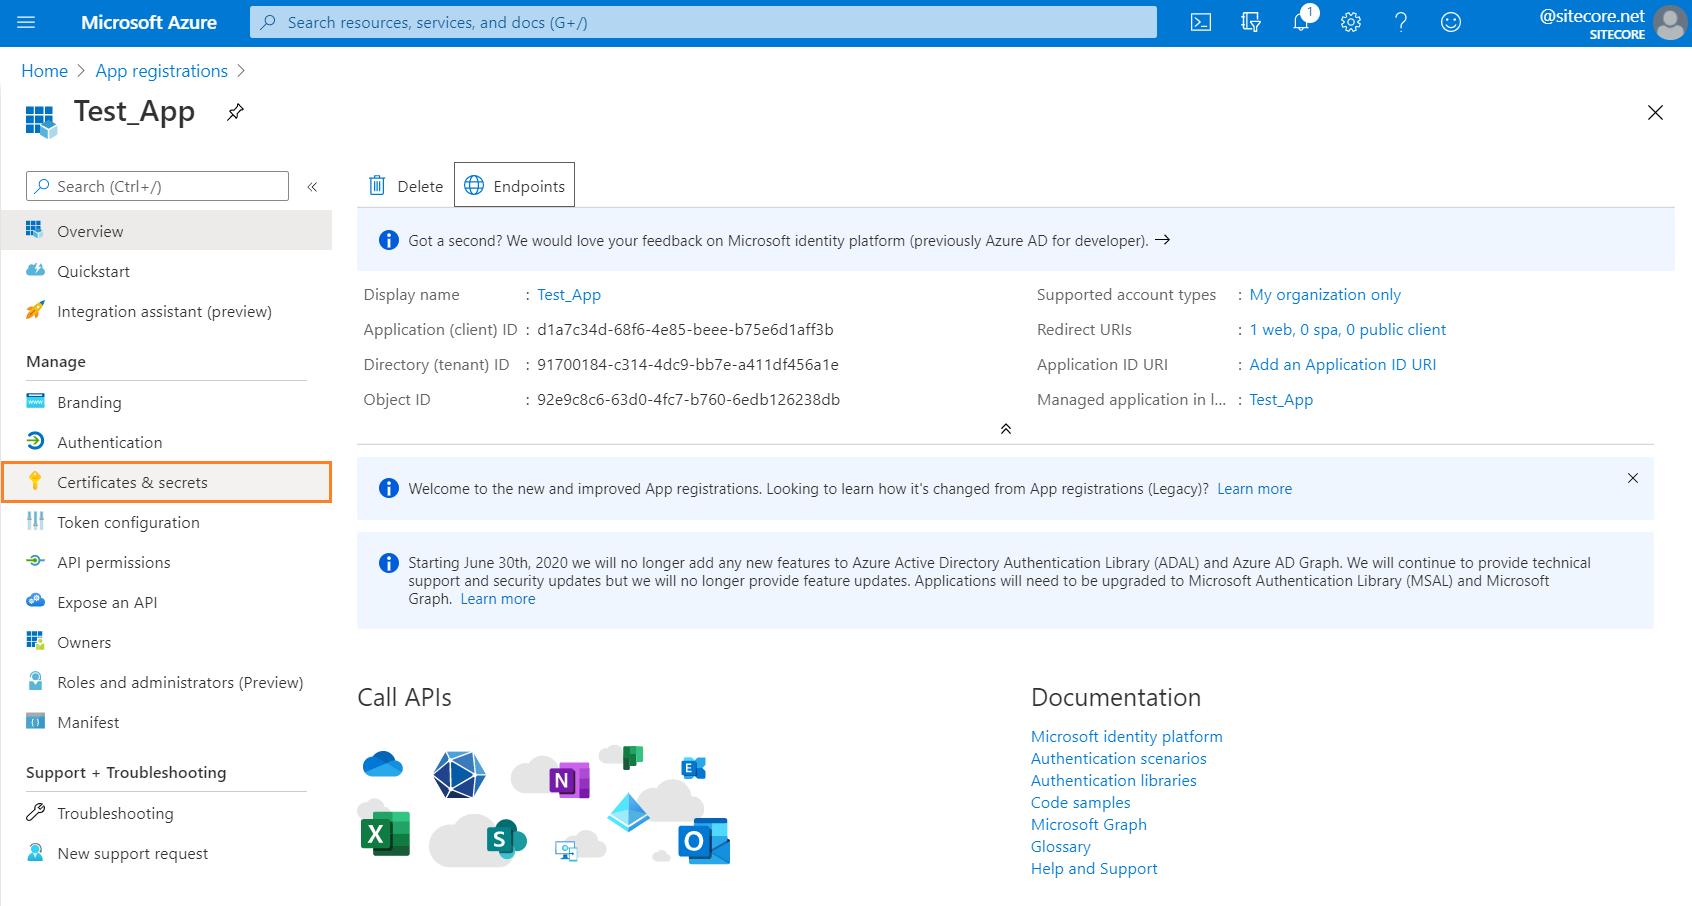Click the OneDrive cloud icon
This screenshot has height=906, width=1692.
(382, 765)
